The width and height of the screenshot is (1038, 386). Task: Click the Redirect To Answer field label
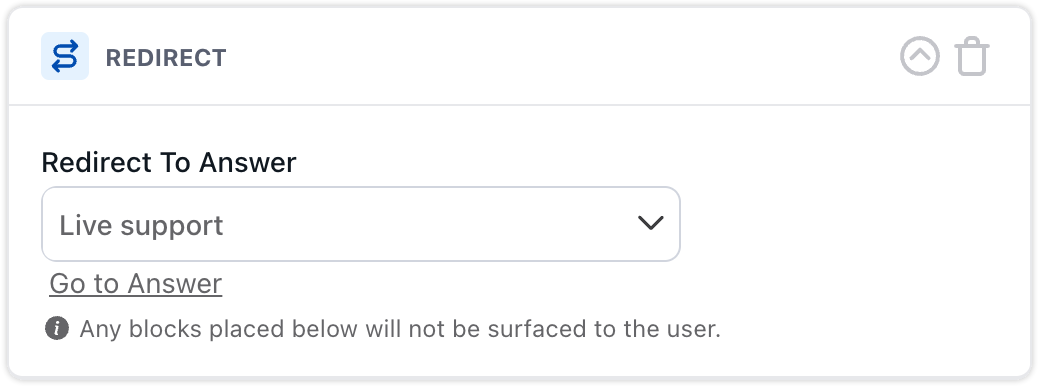[x=169, y=162]
